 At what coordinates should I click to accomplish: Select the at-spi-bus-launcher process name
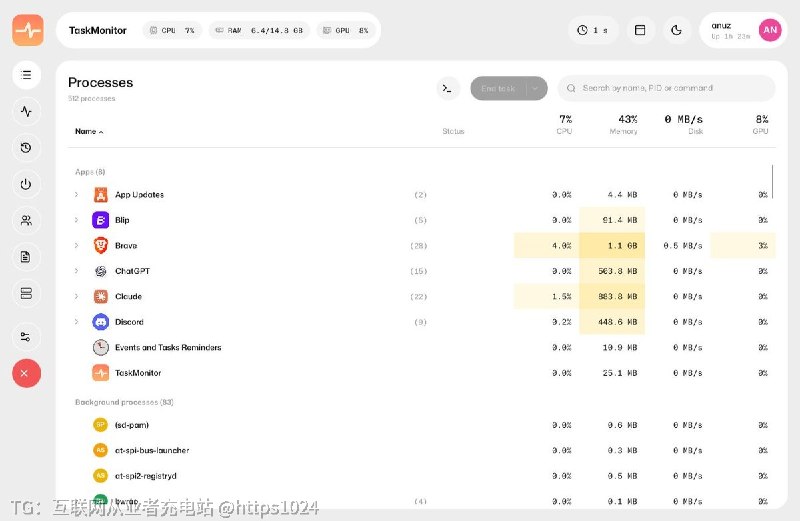point(152,450)
